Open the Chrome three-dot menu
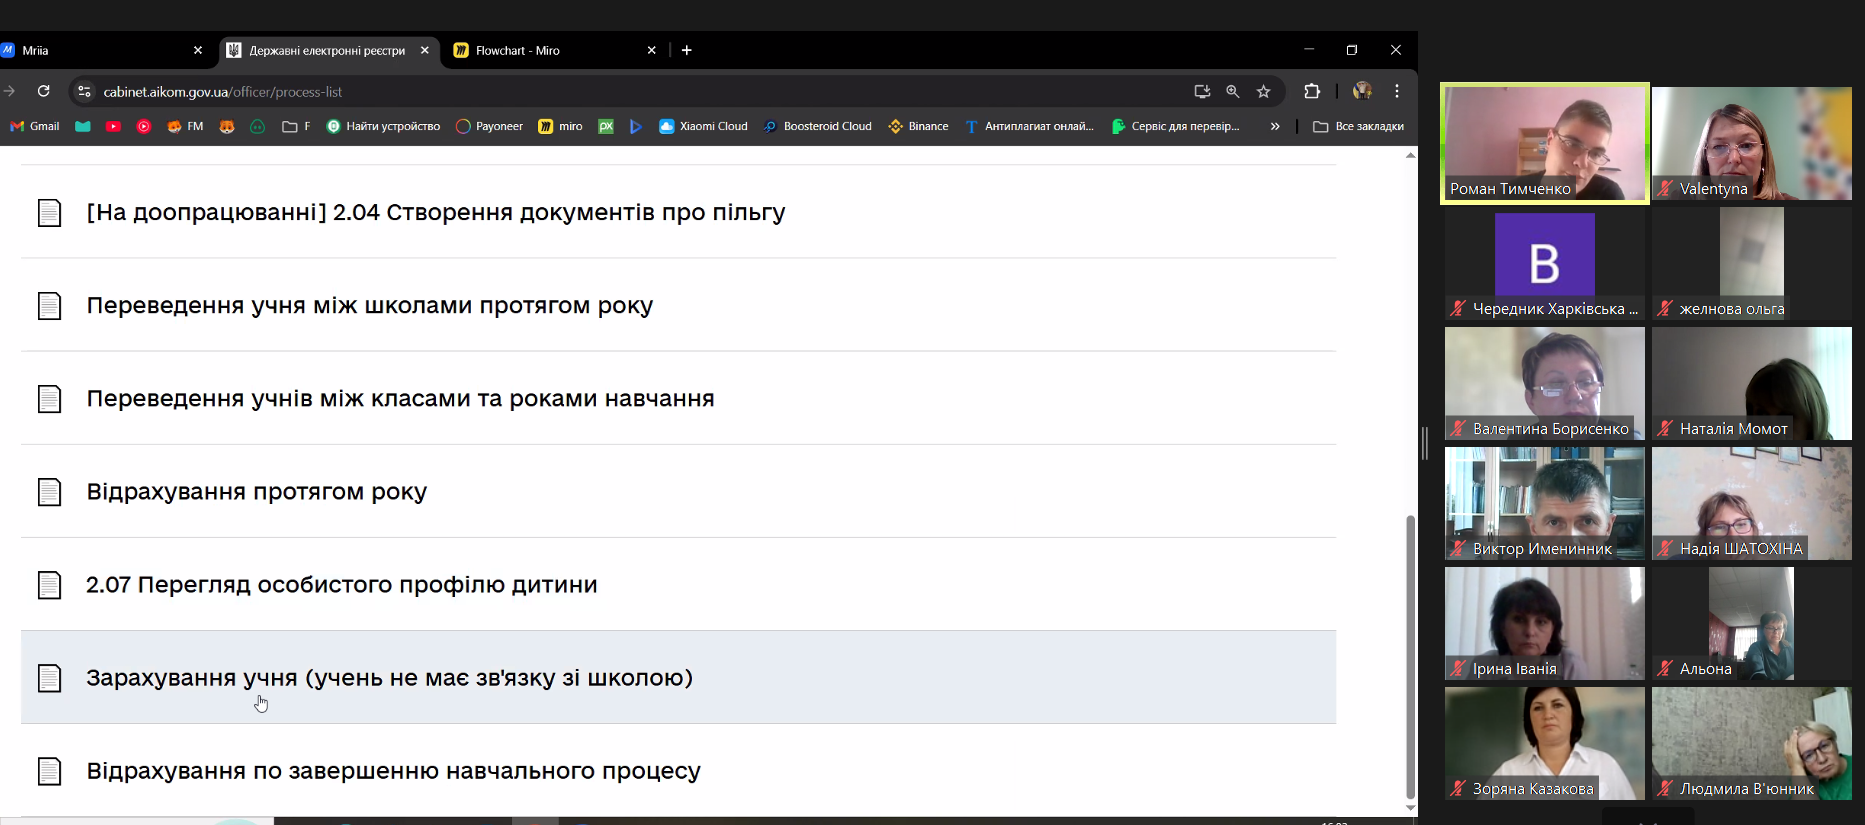Screen dimensions: 1865x825 coord(1397,91)
